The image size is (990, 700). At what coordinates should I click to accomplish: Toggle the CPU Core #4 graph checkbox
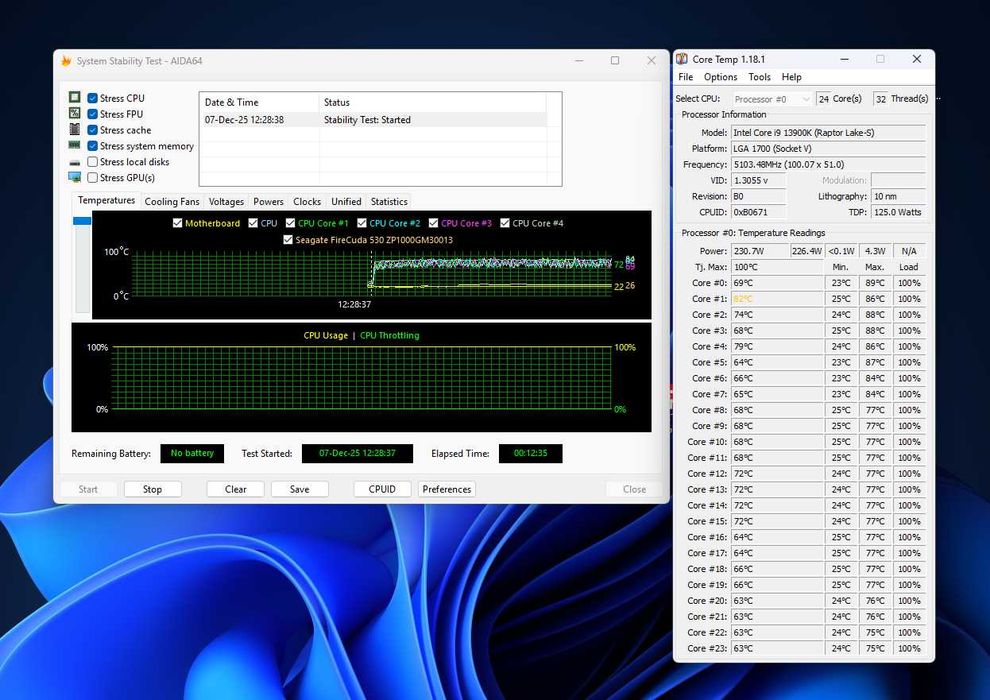504,223
